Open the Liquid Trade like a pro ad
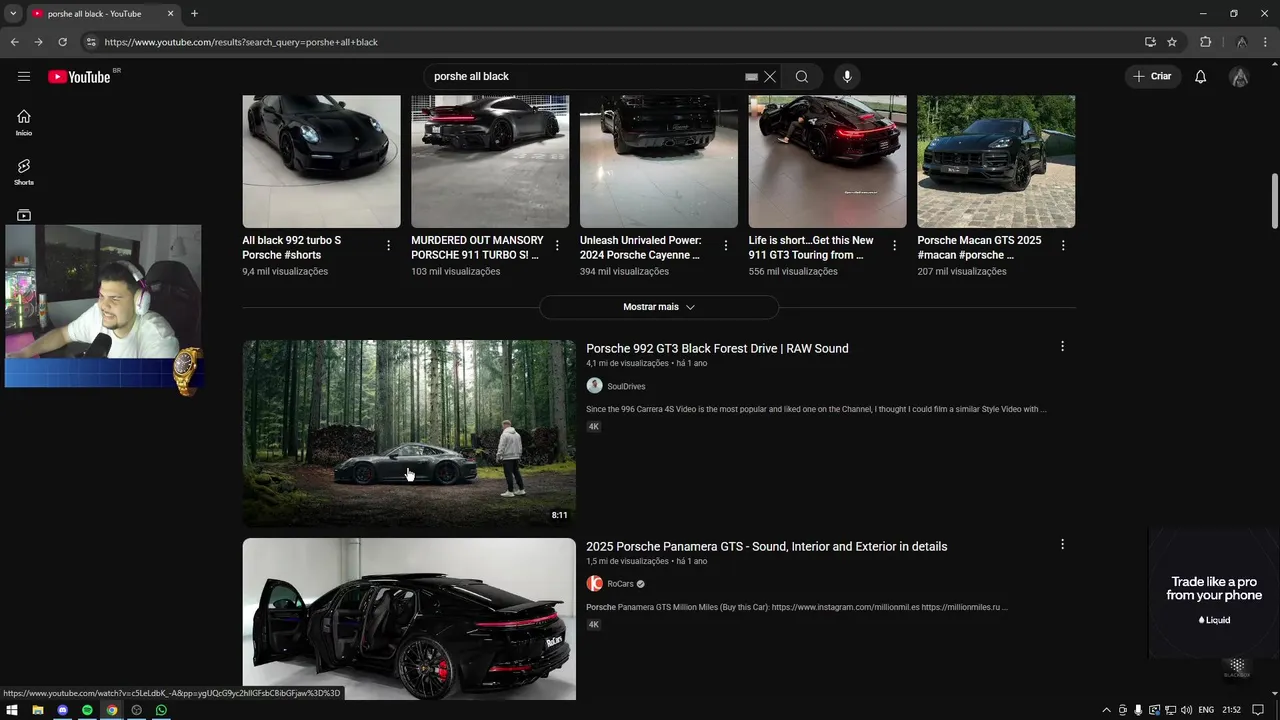Image resolution: width=1280 pixels, height=720 pixels. pos(1214,594)
